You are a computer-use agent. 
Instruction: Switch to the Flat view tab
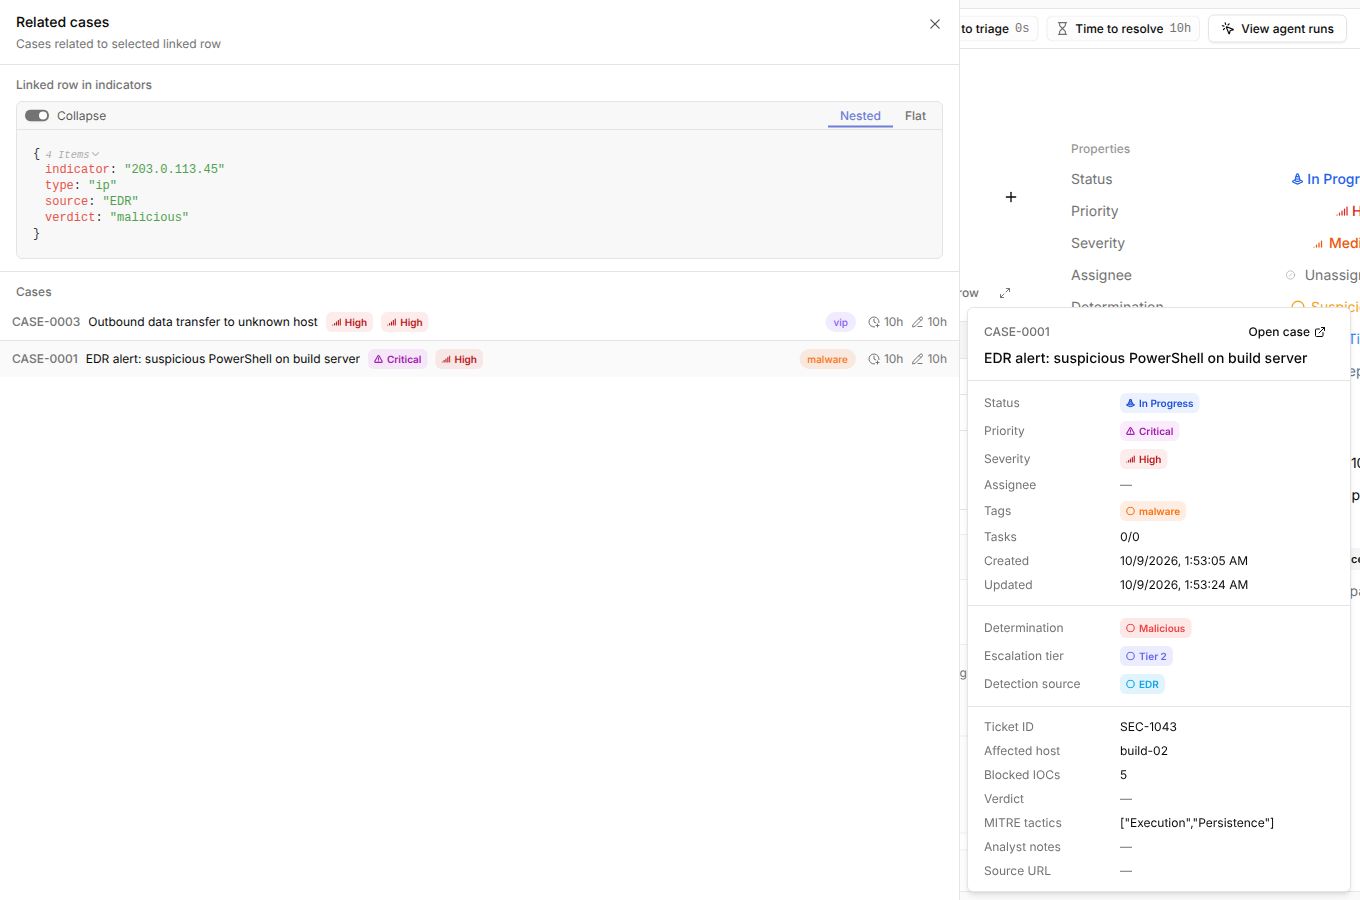click(915, 116)
